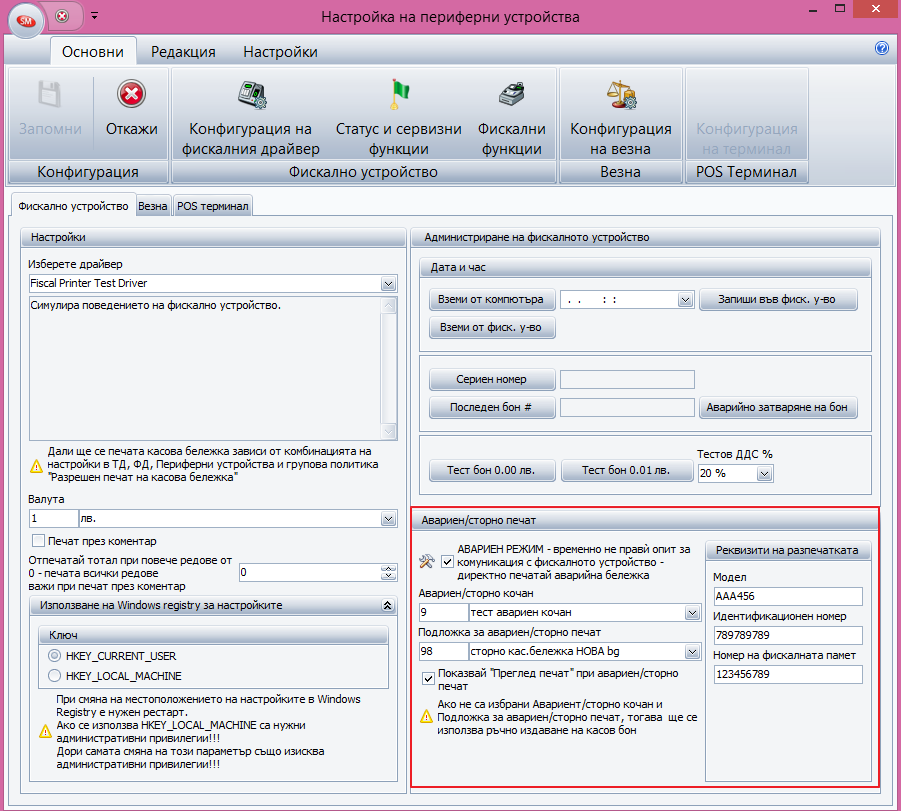Toggle the Печат през коментар checkbox
Viewport: 901px width, 811px height.
pos(38,541)
